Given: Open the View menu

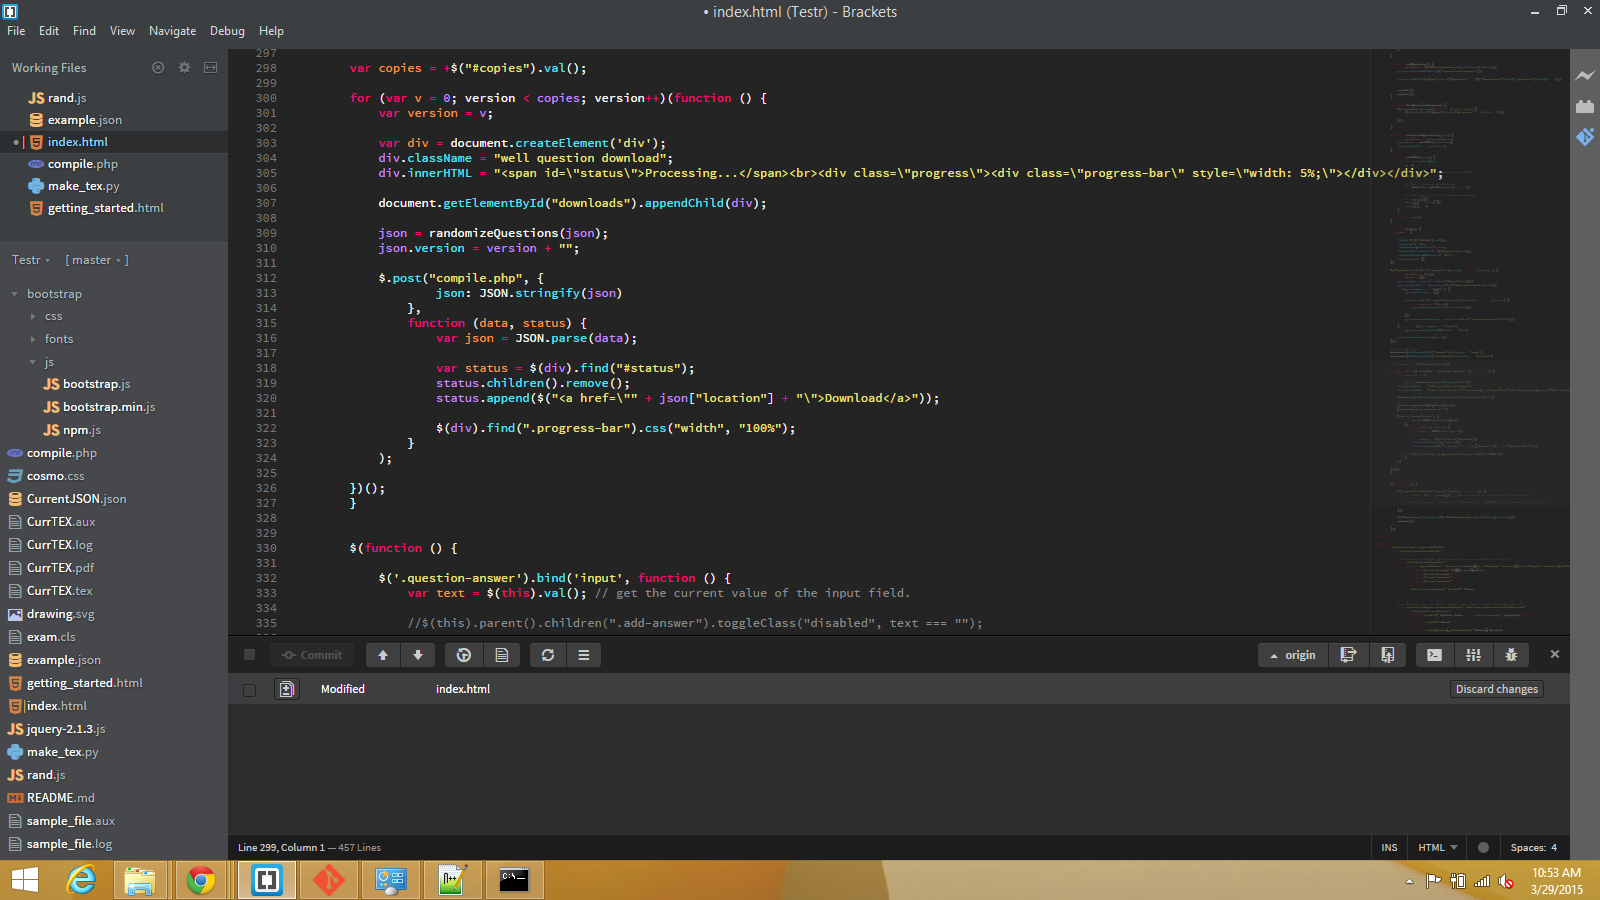Looking at the screenshot, I should point(122,31).
